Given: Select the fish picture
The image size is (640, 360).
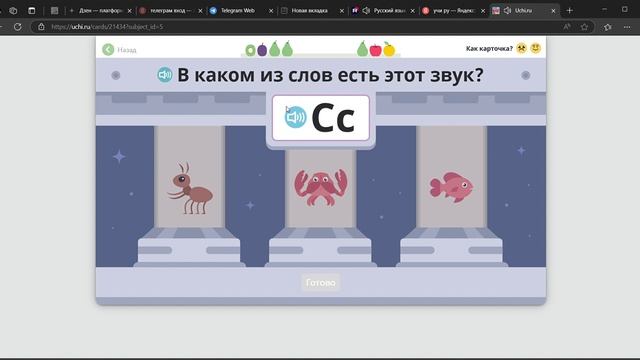Looking at the screenshot, I should pos(451,187).
